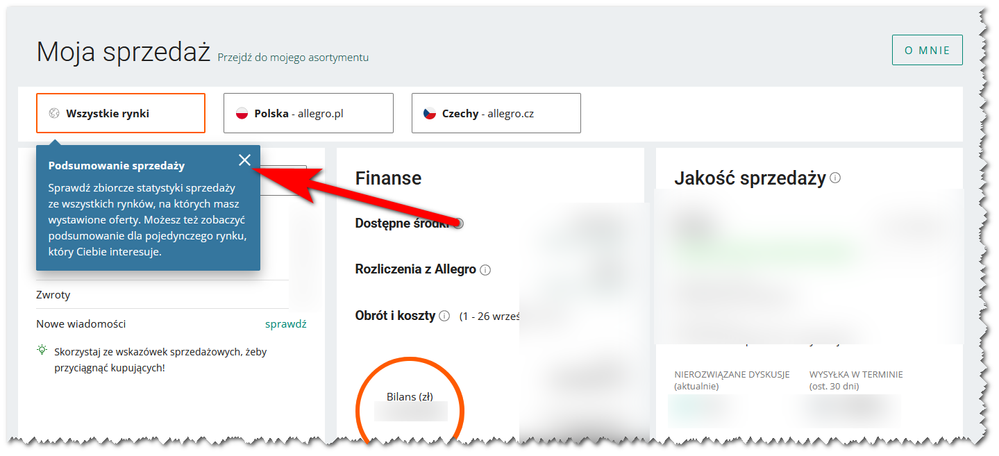
Task: Follow the Przejdź do mojego asortymentu link
Action: tap(293, 59)
